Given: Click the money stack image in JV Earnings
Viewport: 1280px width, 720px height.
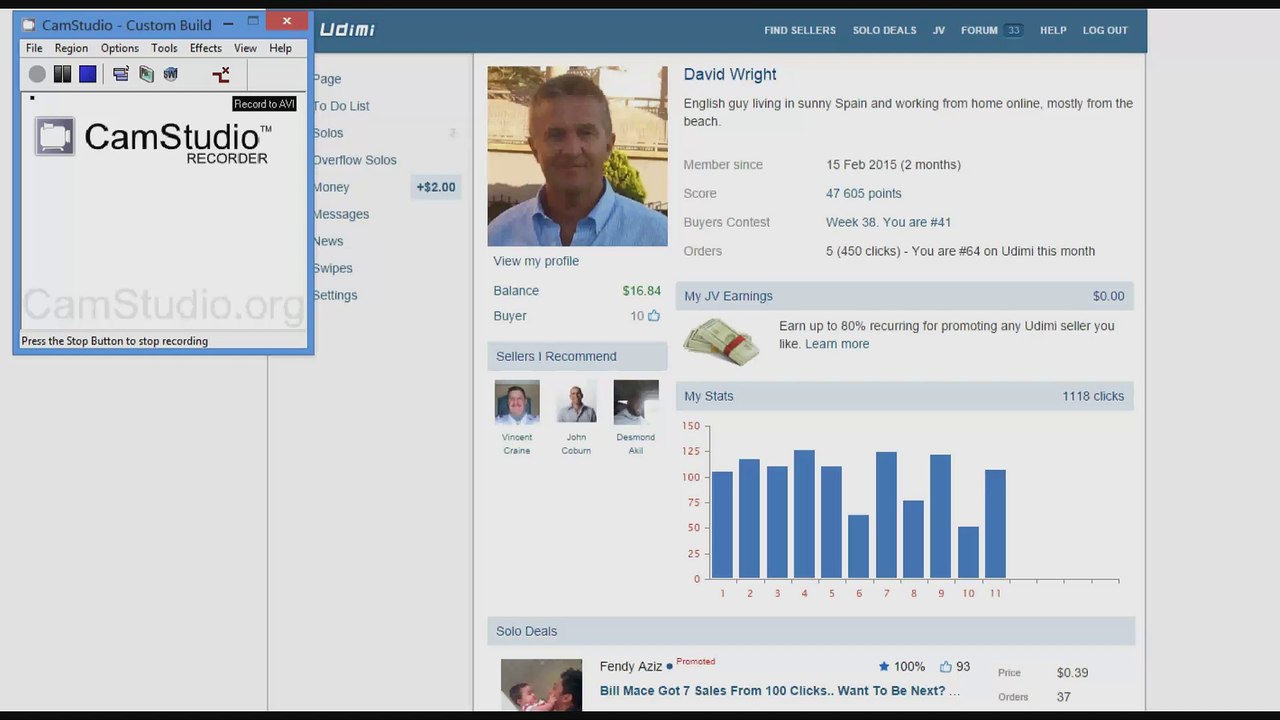Looking at the screenshot, I should click(x=721, y=342).
